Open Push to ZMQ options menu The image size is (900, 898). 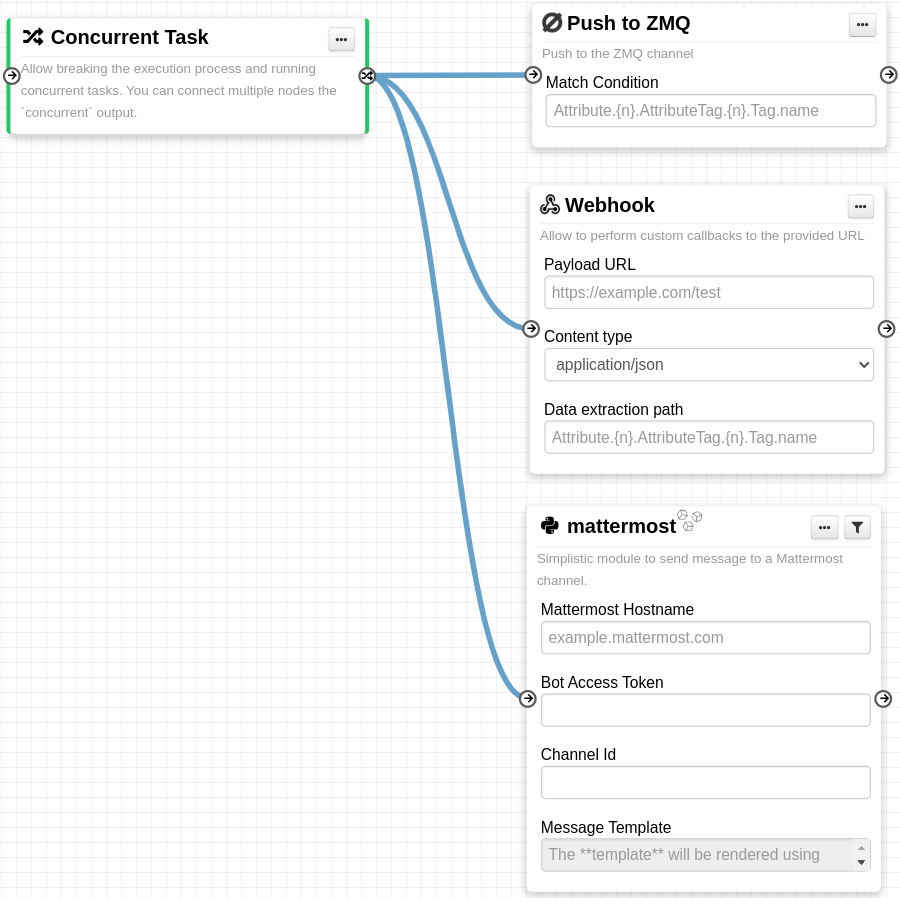pyautogui.click(x=862, y=25)
